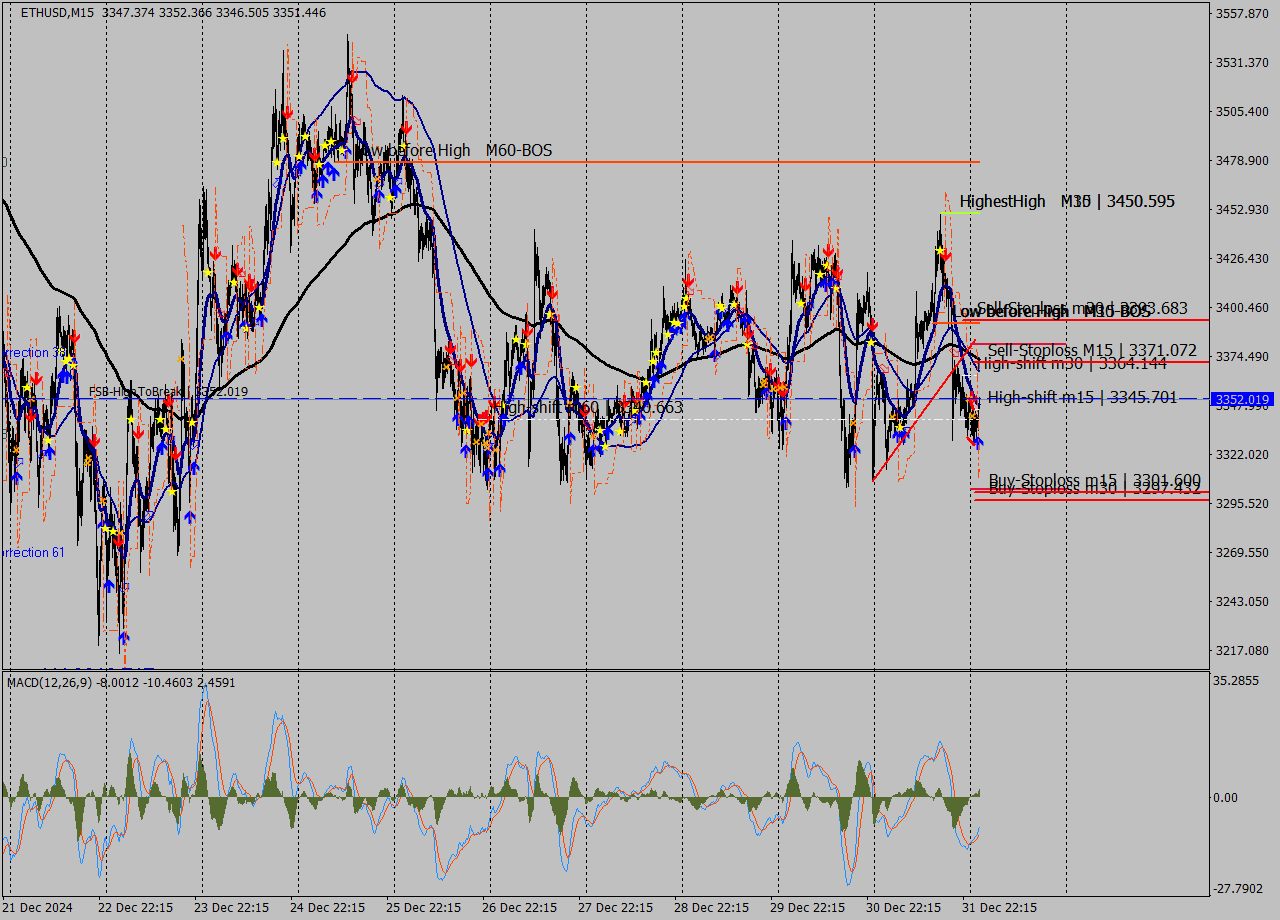Click the 25 Dec 22:15 time label

tap(423, 908)
